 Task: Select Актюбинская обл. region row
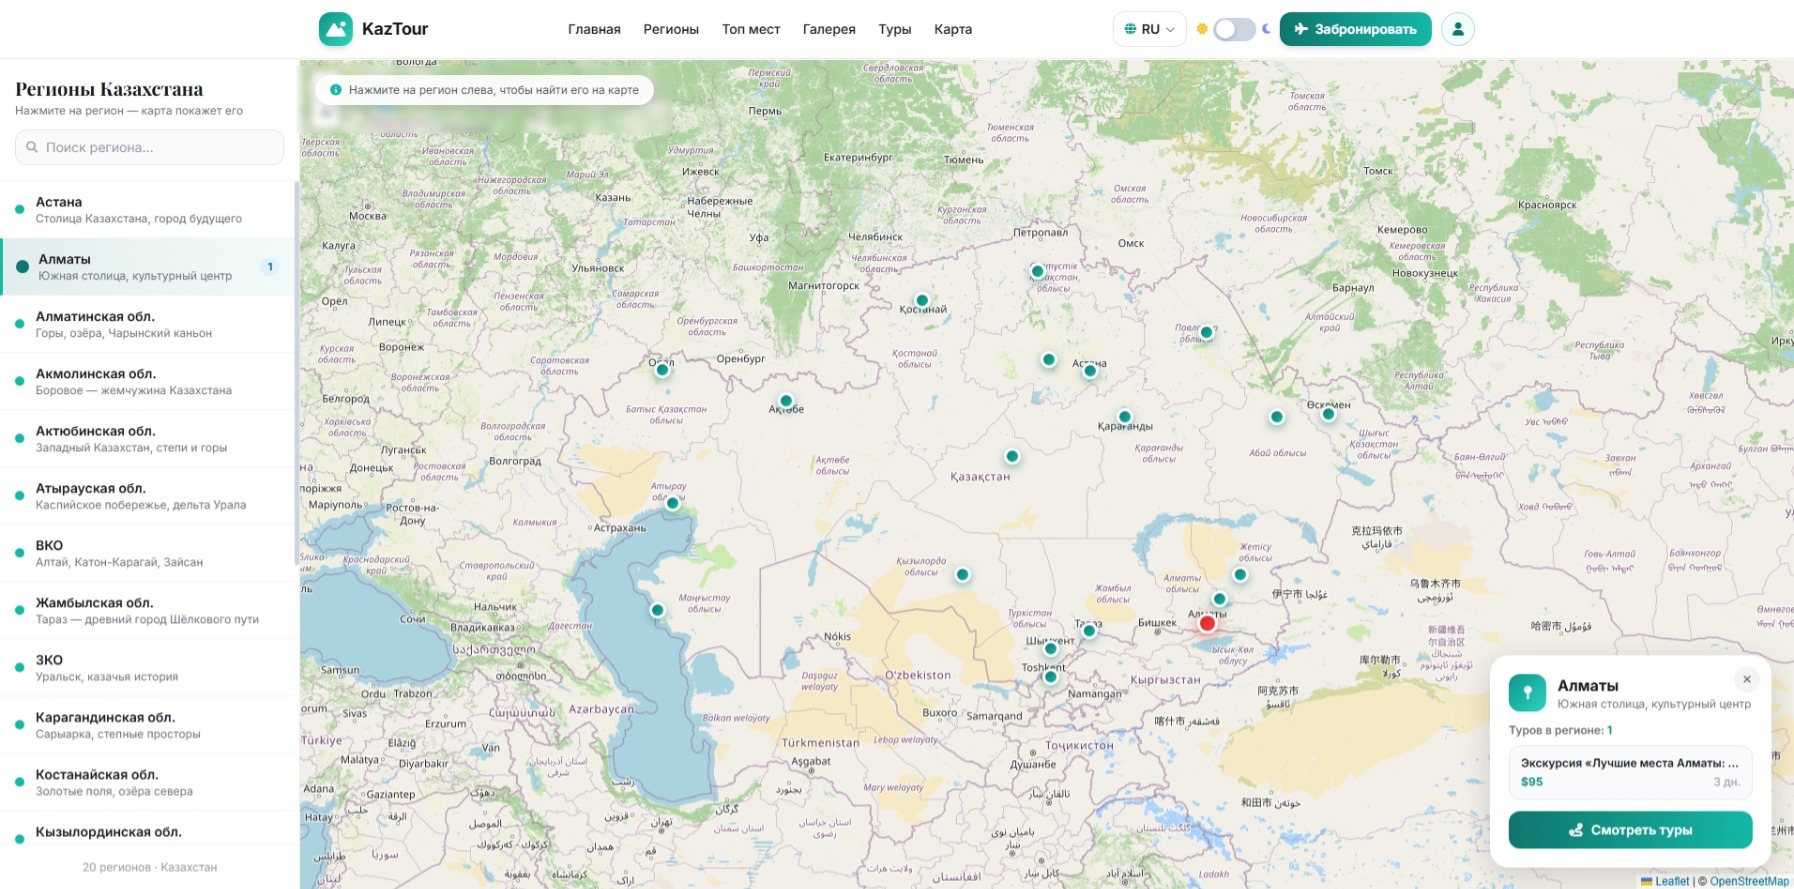pyautogui.click(x=148, y=438)
